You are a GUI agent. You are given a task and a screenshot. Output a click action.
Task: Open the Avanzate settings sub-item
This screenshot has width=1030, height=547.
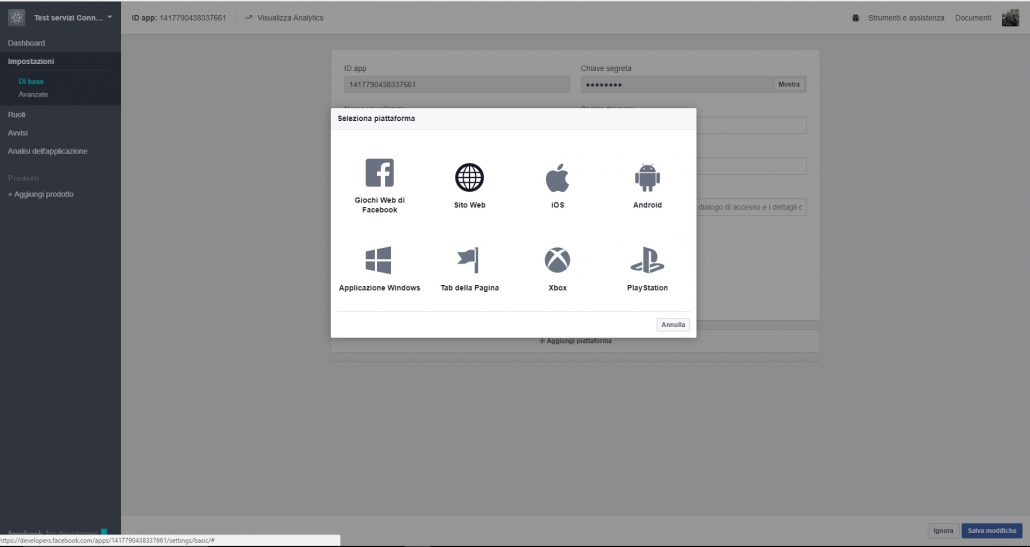coord(33,95)
